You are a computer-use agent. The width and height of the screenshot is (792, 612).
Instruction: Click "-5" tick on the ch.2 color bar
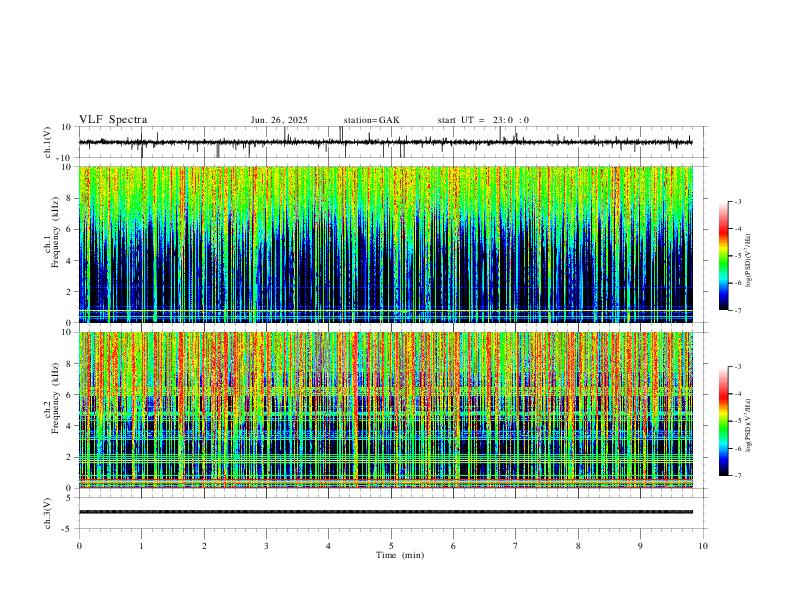737,421
